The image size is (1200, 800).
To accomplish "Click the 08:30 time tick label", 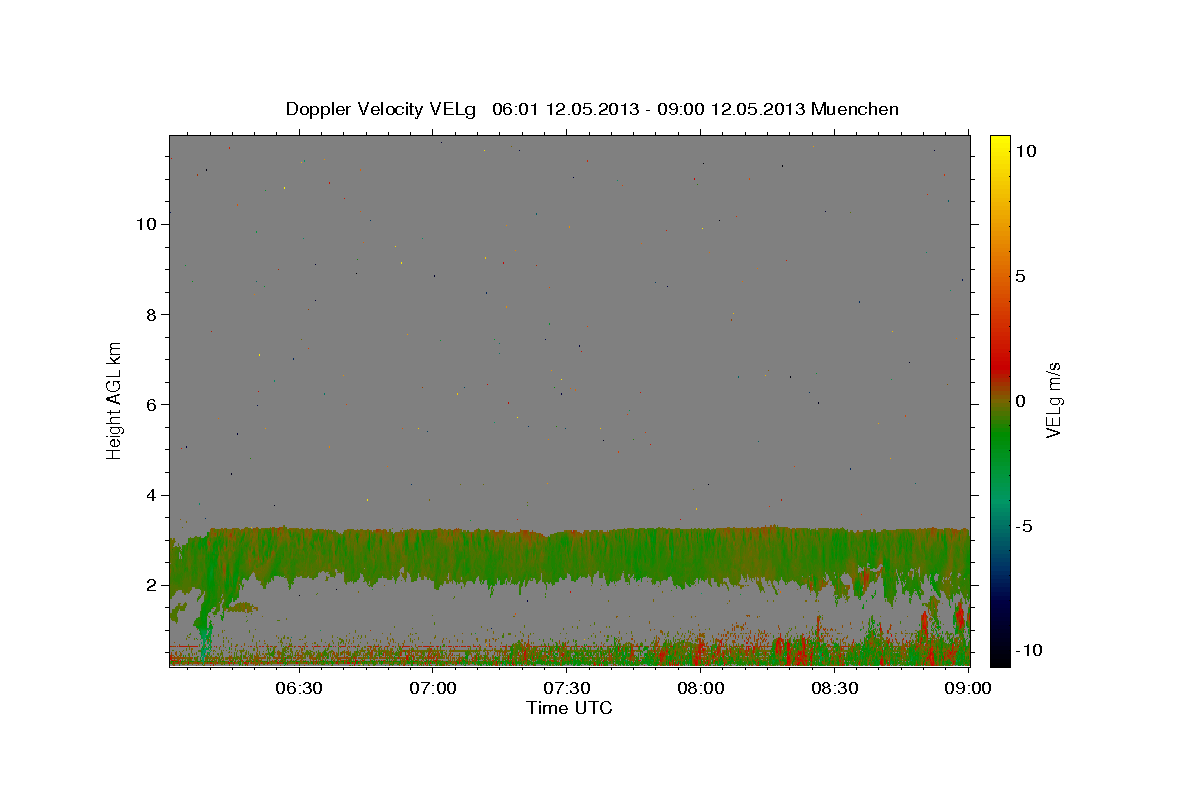I will click(835, 688).
